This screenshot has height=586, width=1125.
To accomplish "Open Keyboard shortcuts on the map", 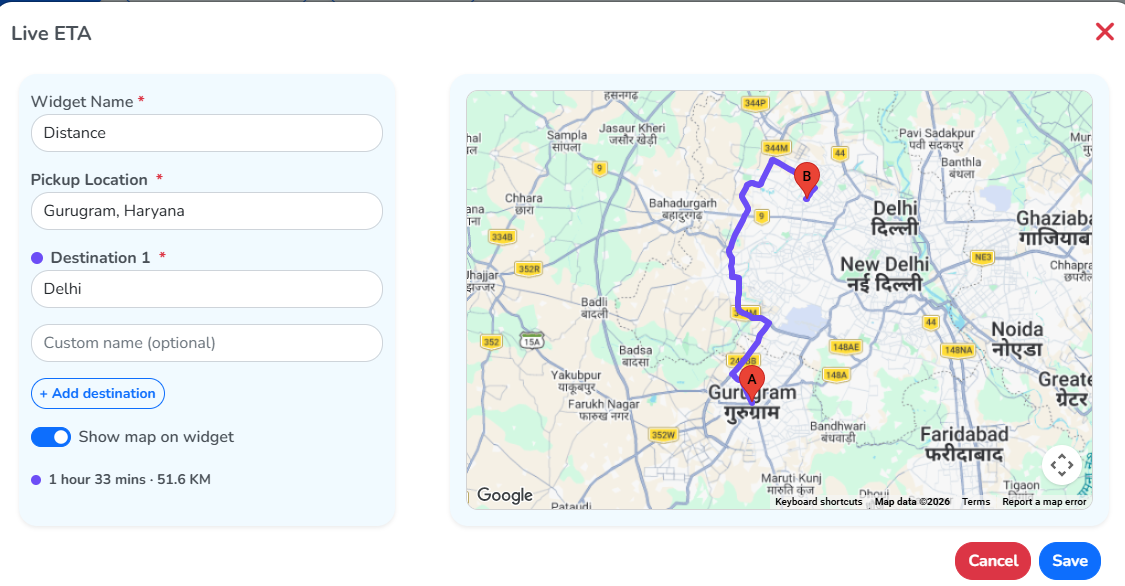I will pyautogui.click(x=819, y=502).
